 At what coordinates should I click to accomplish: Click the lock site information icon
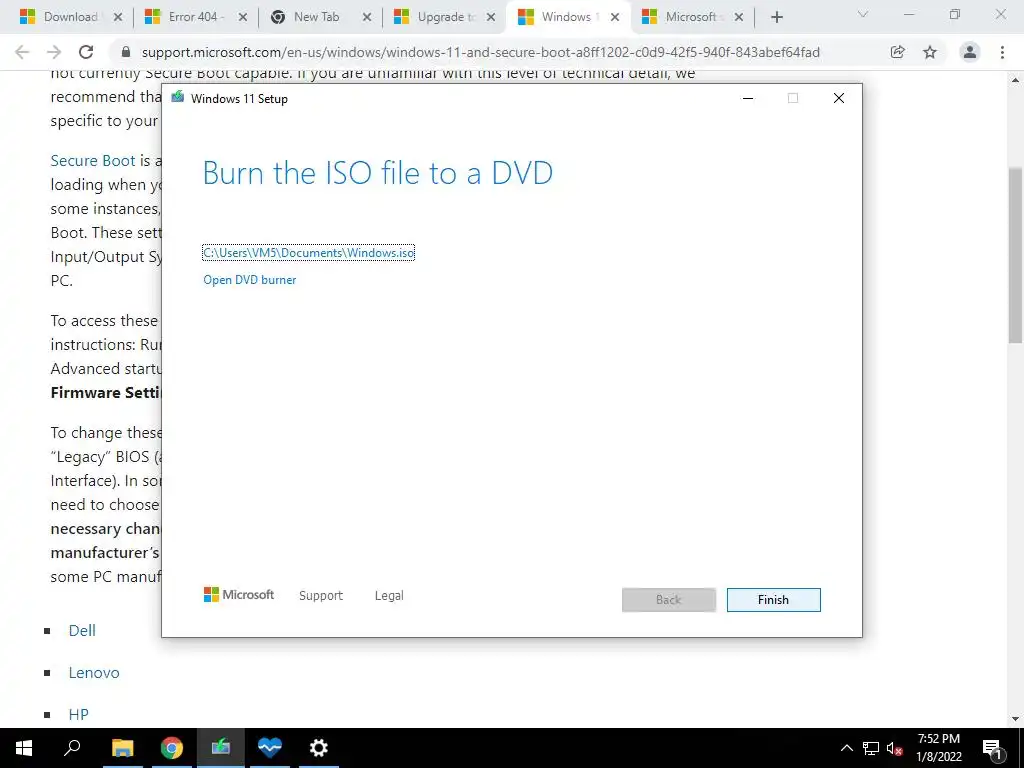[126, 52]
